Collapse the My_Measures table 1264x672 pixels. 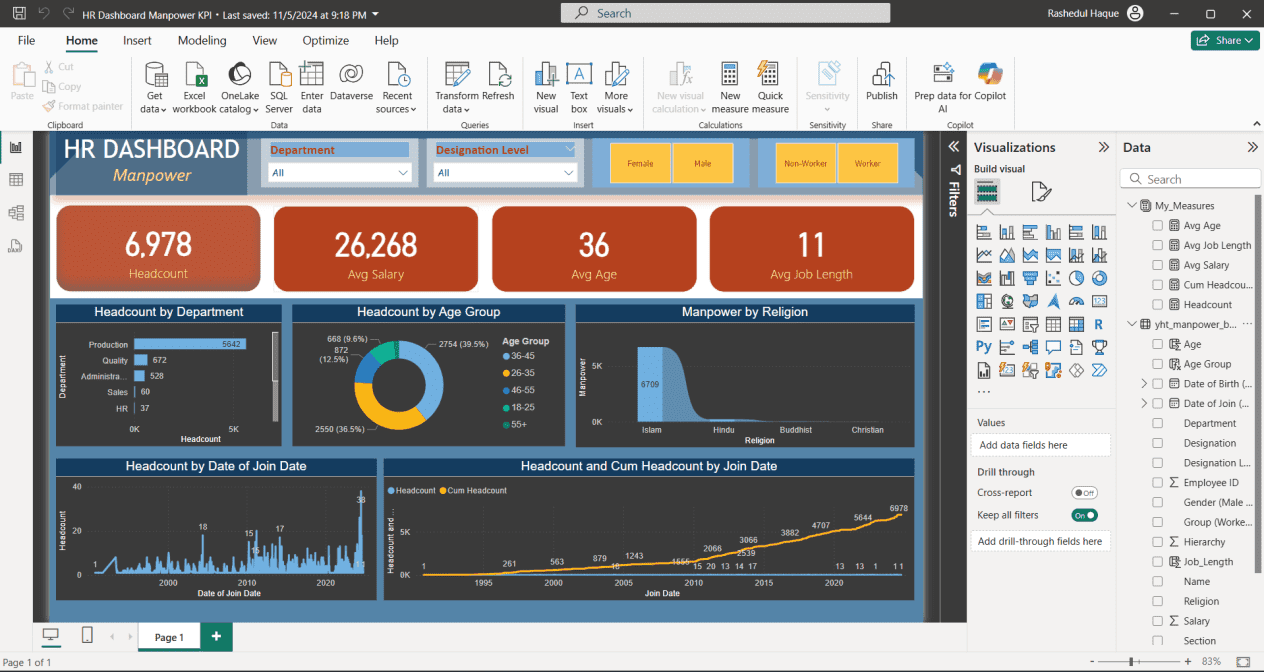pos(1132,206)
